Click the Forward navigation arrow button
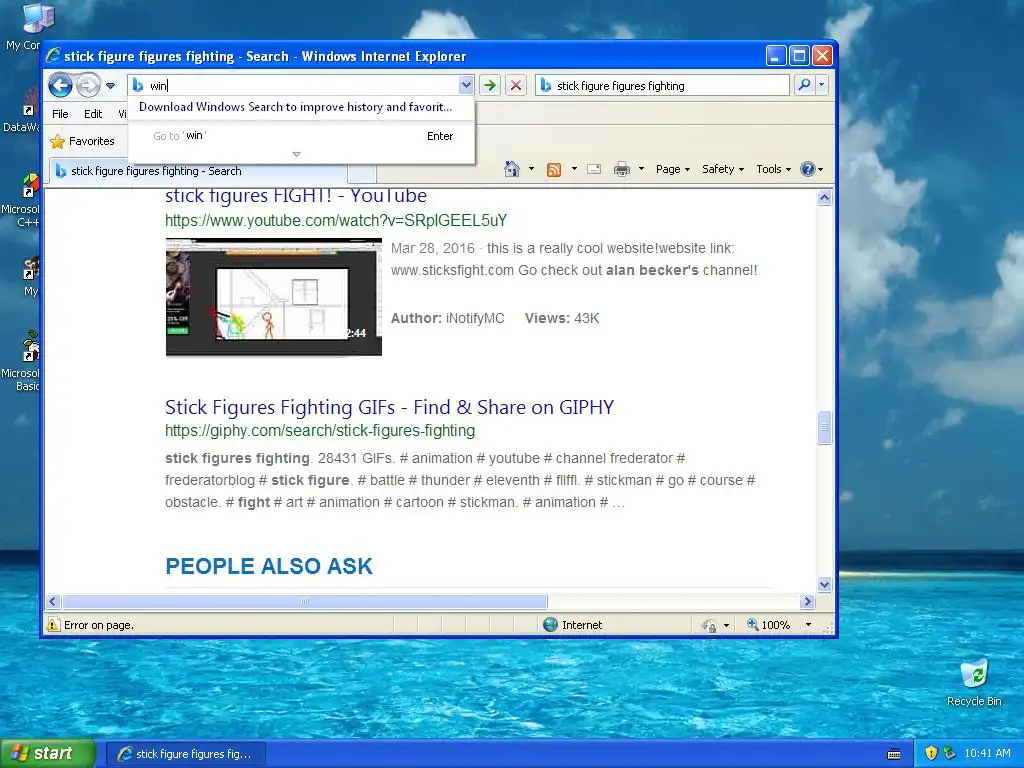 click(88, 85)
